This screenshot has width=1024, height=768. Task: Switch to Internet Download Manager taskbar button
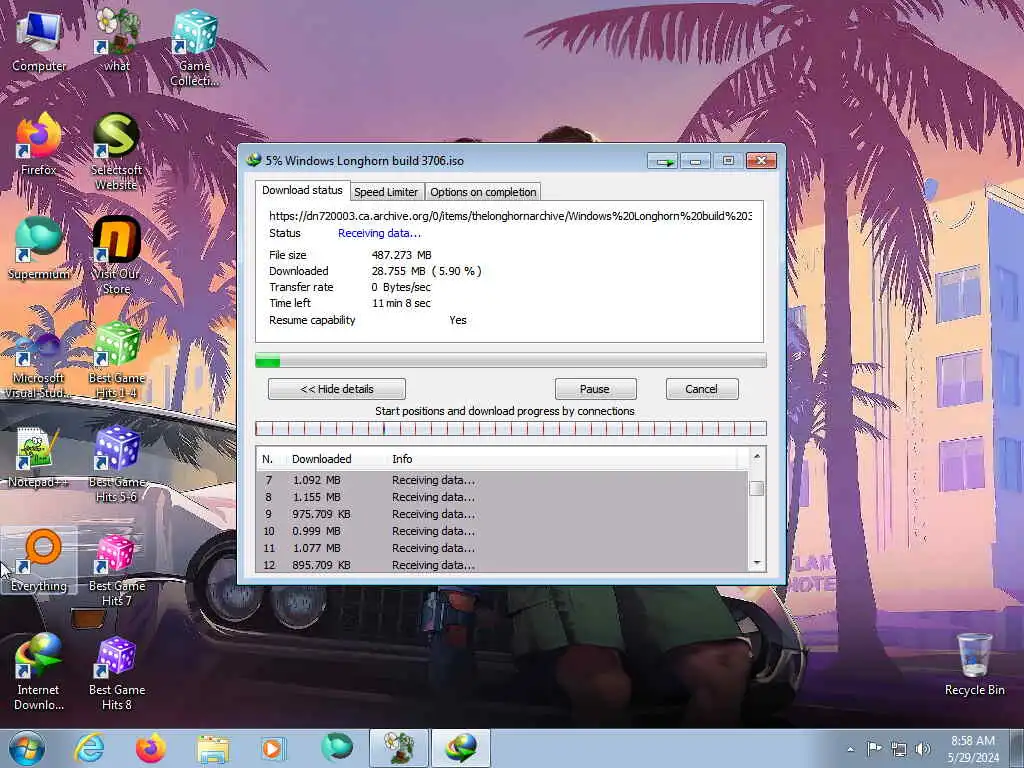[460, 748]
